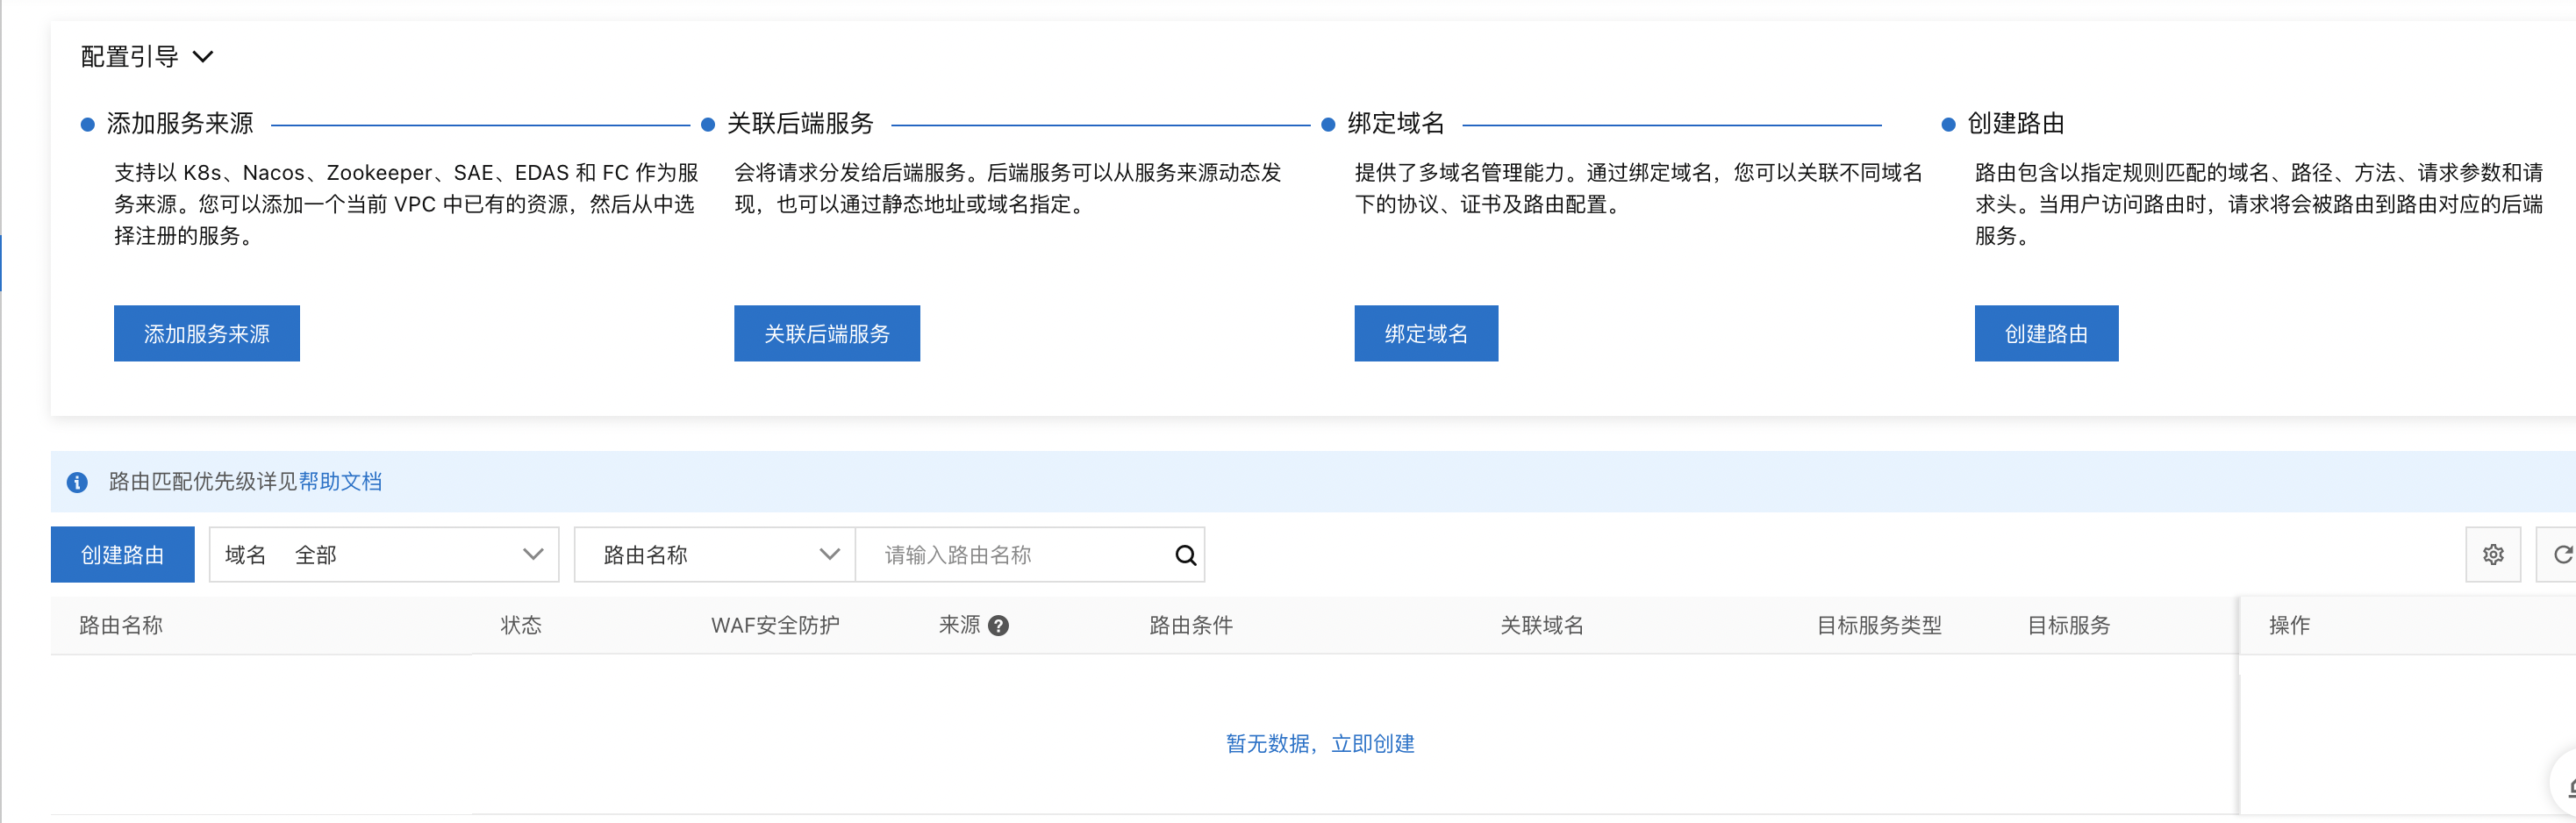
Task: Click the 创建路由 button in the guide panel
Action: click(2046, 333)
